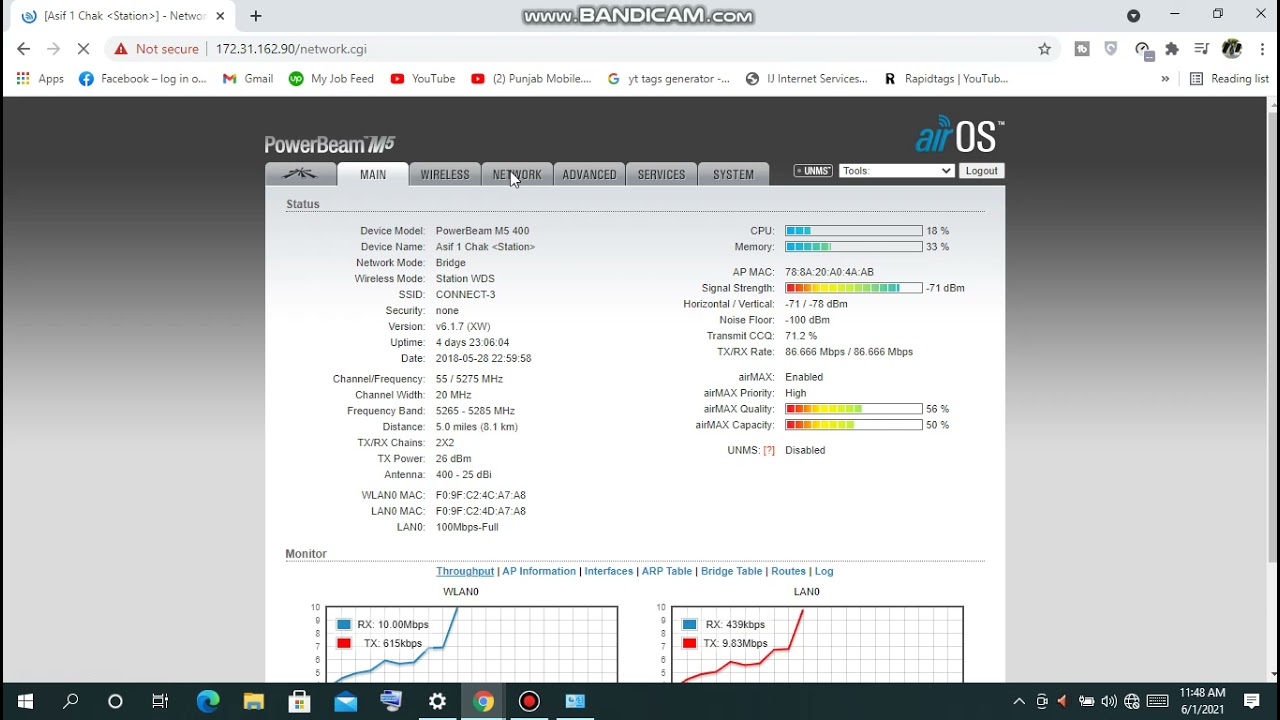1280x720 pixels.
Task: Open the Log monitor link
Action: [x=824, y=571]
